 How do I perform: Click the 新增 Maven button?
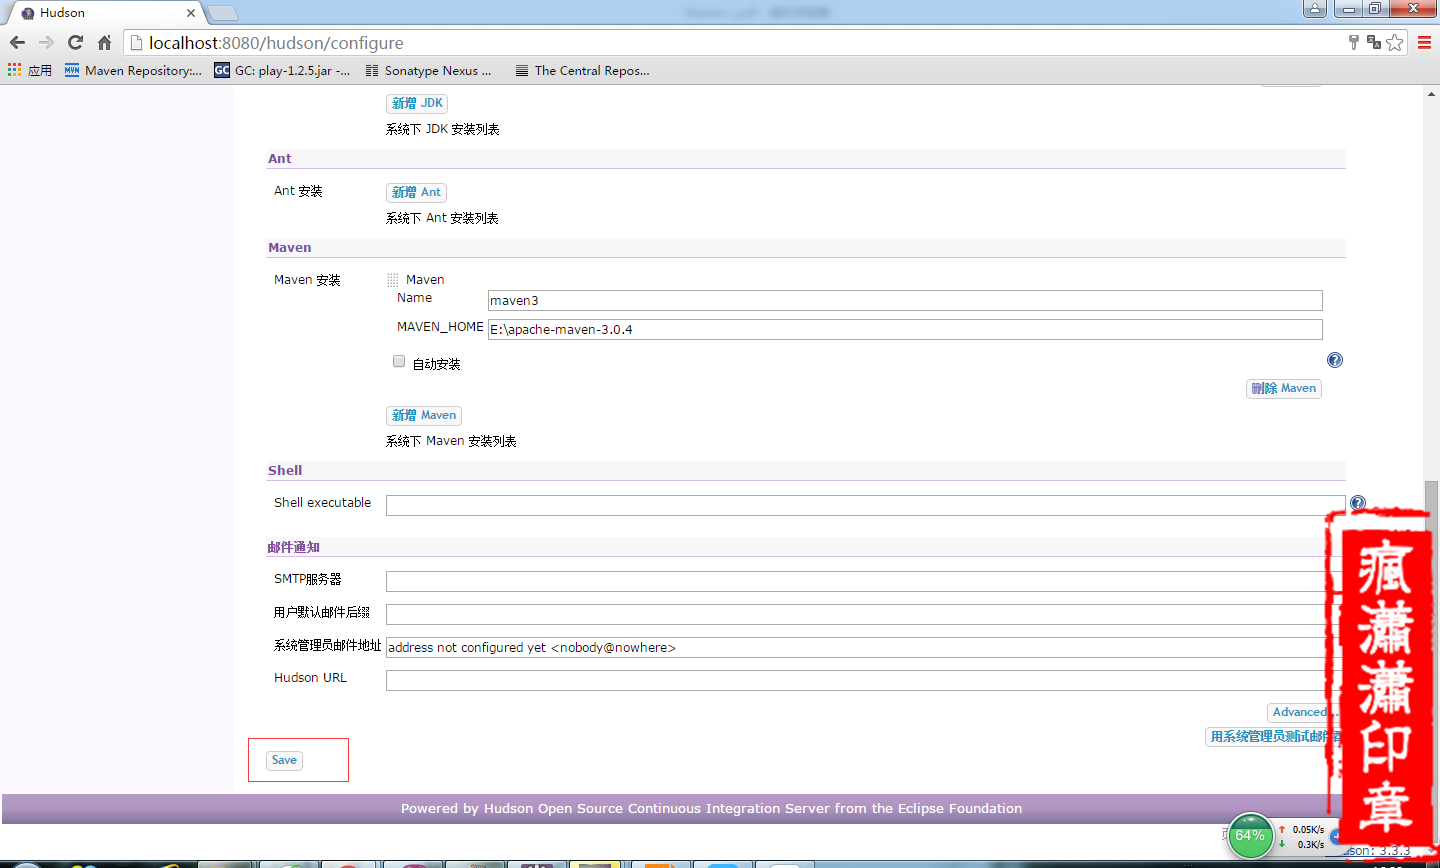424,416
